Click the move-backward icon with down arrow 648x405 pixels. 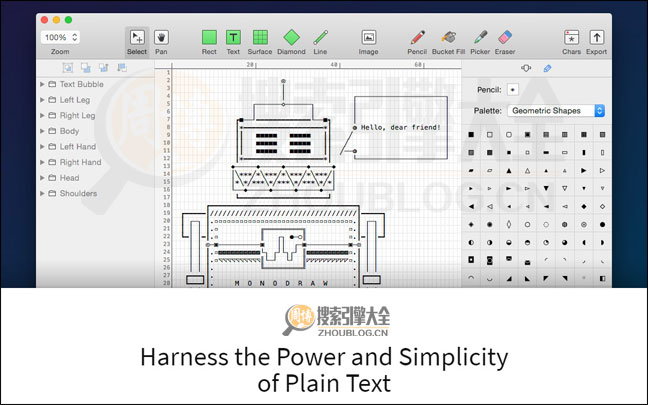[x=122, y=68]
